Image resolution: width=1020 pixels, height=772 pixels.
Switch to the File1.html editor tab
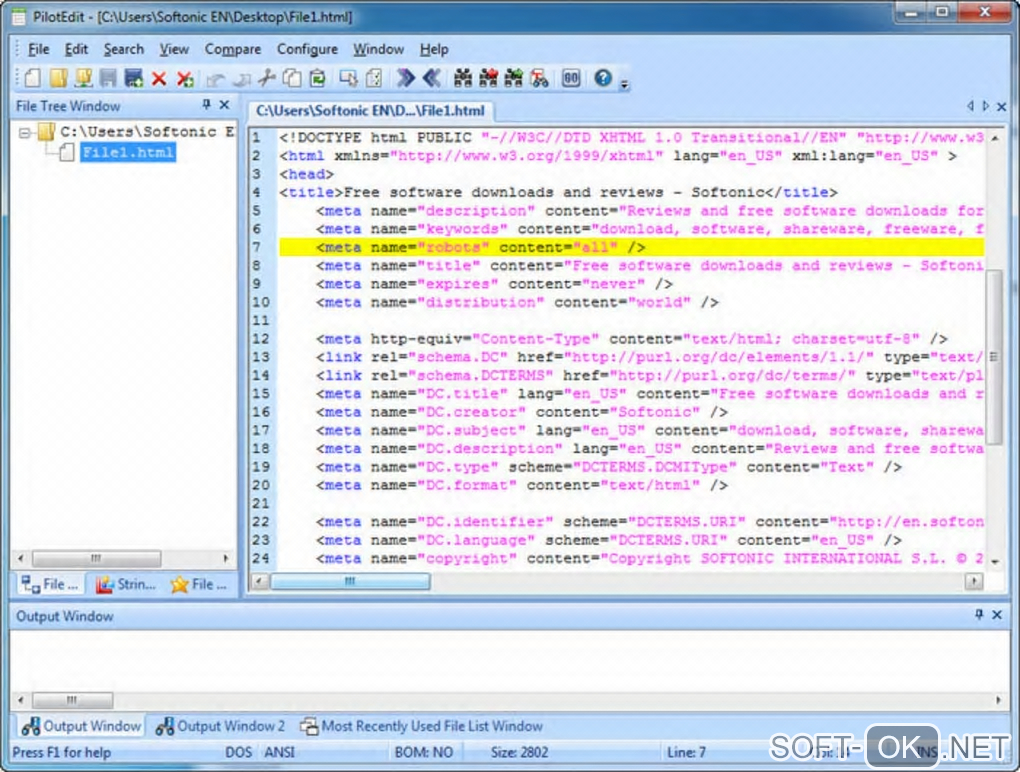coord(370,111)
